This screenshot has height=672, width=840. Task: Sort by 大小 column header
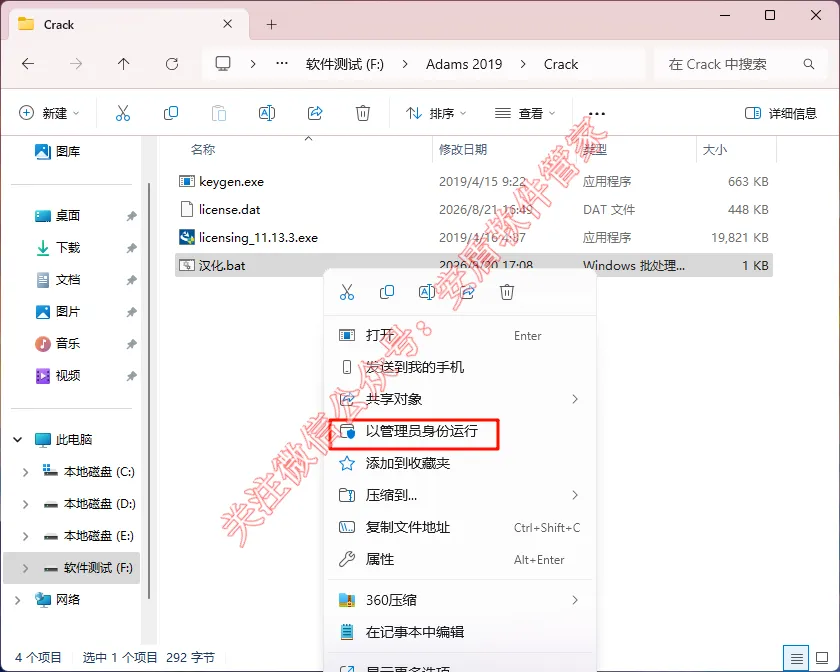click(x=715, y=150)
